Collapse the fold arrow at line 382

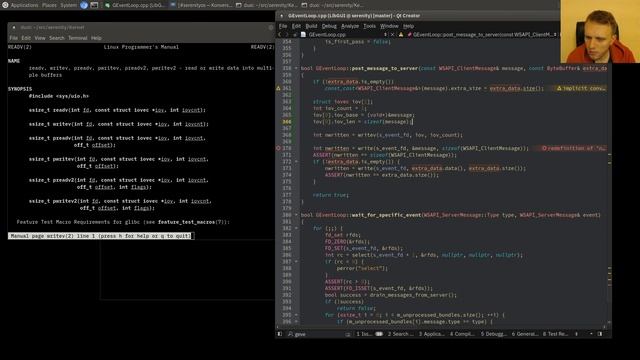tap(296, 228)
